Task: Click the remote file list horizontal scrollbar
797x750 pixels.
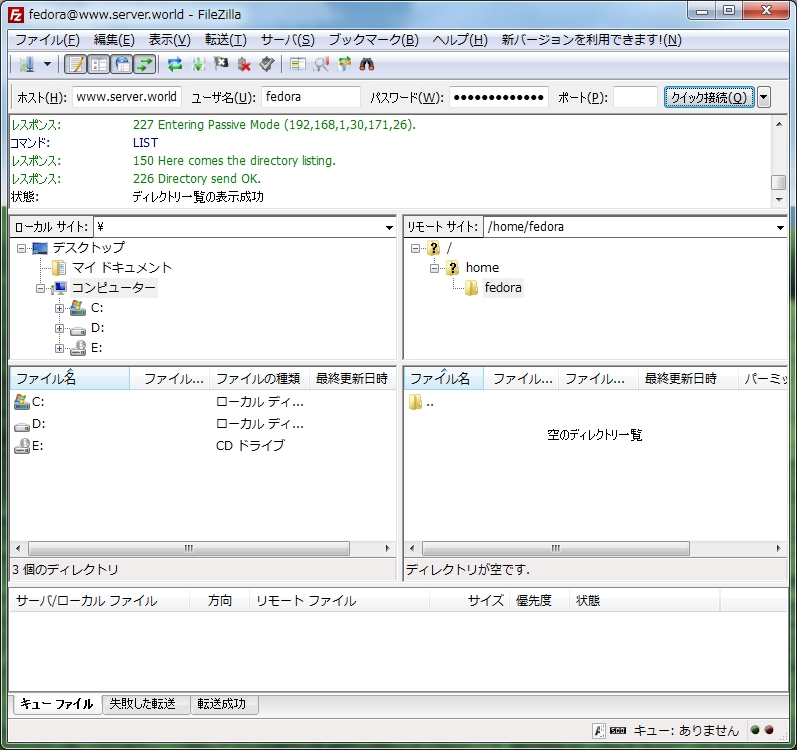Action: [x=556, y=548]
